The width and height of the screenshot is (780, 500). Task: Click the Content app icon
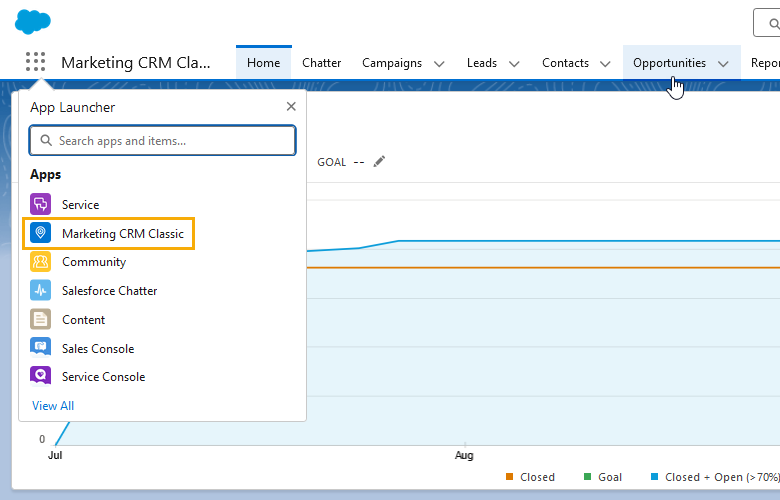(40, 319)
